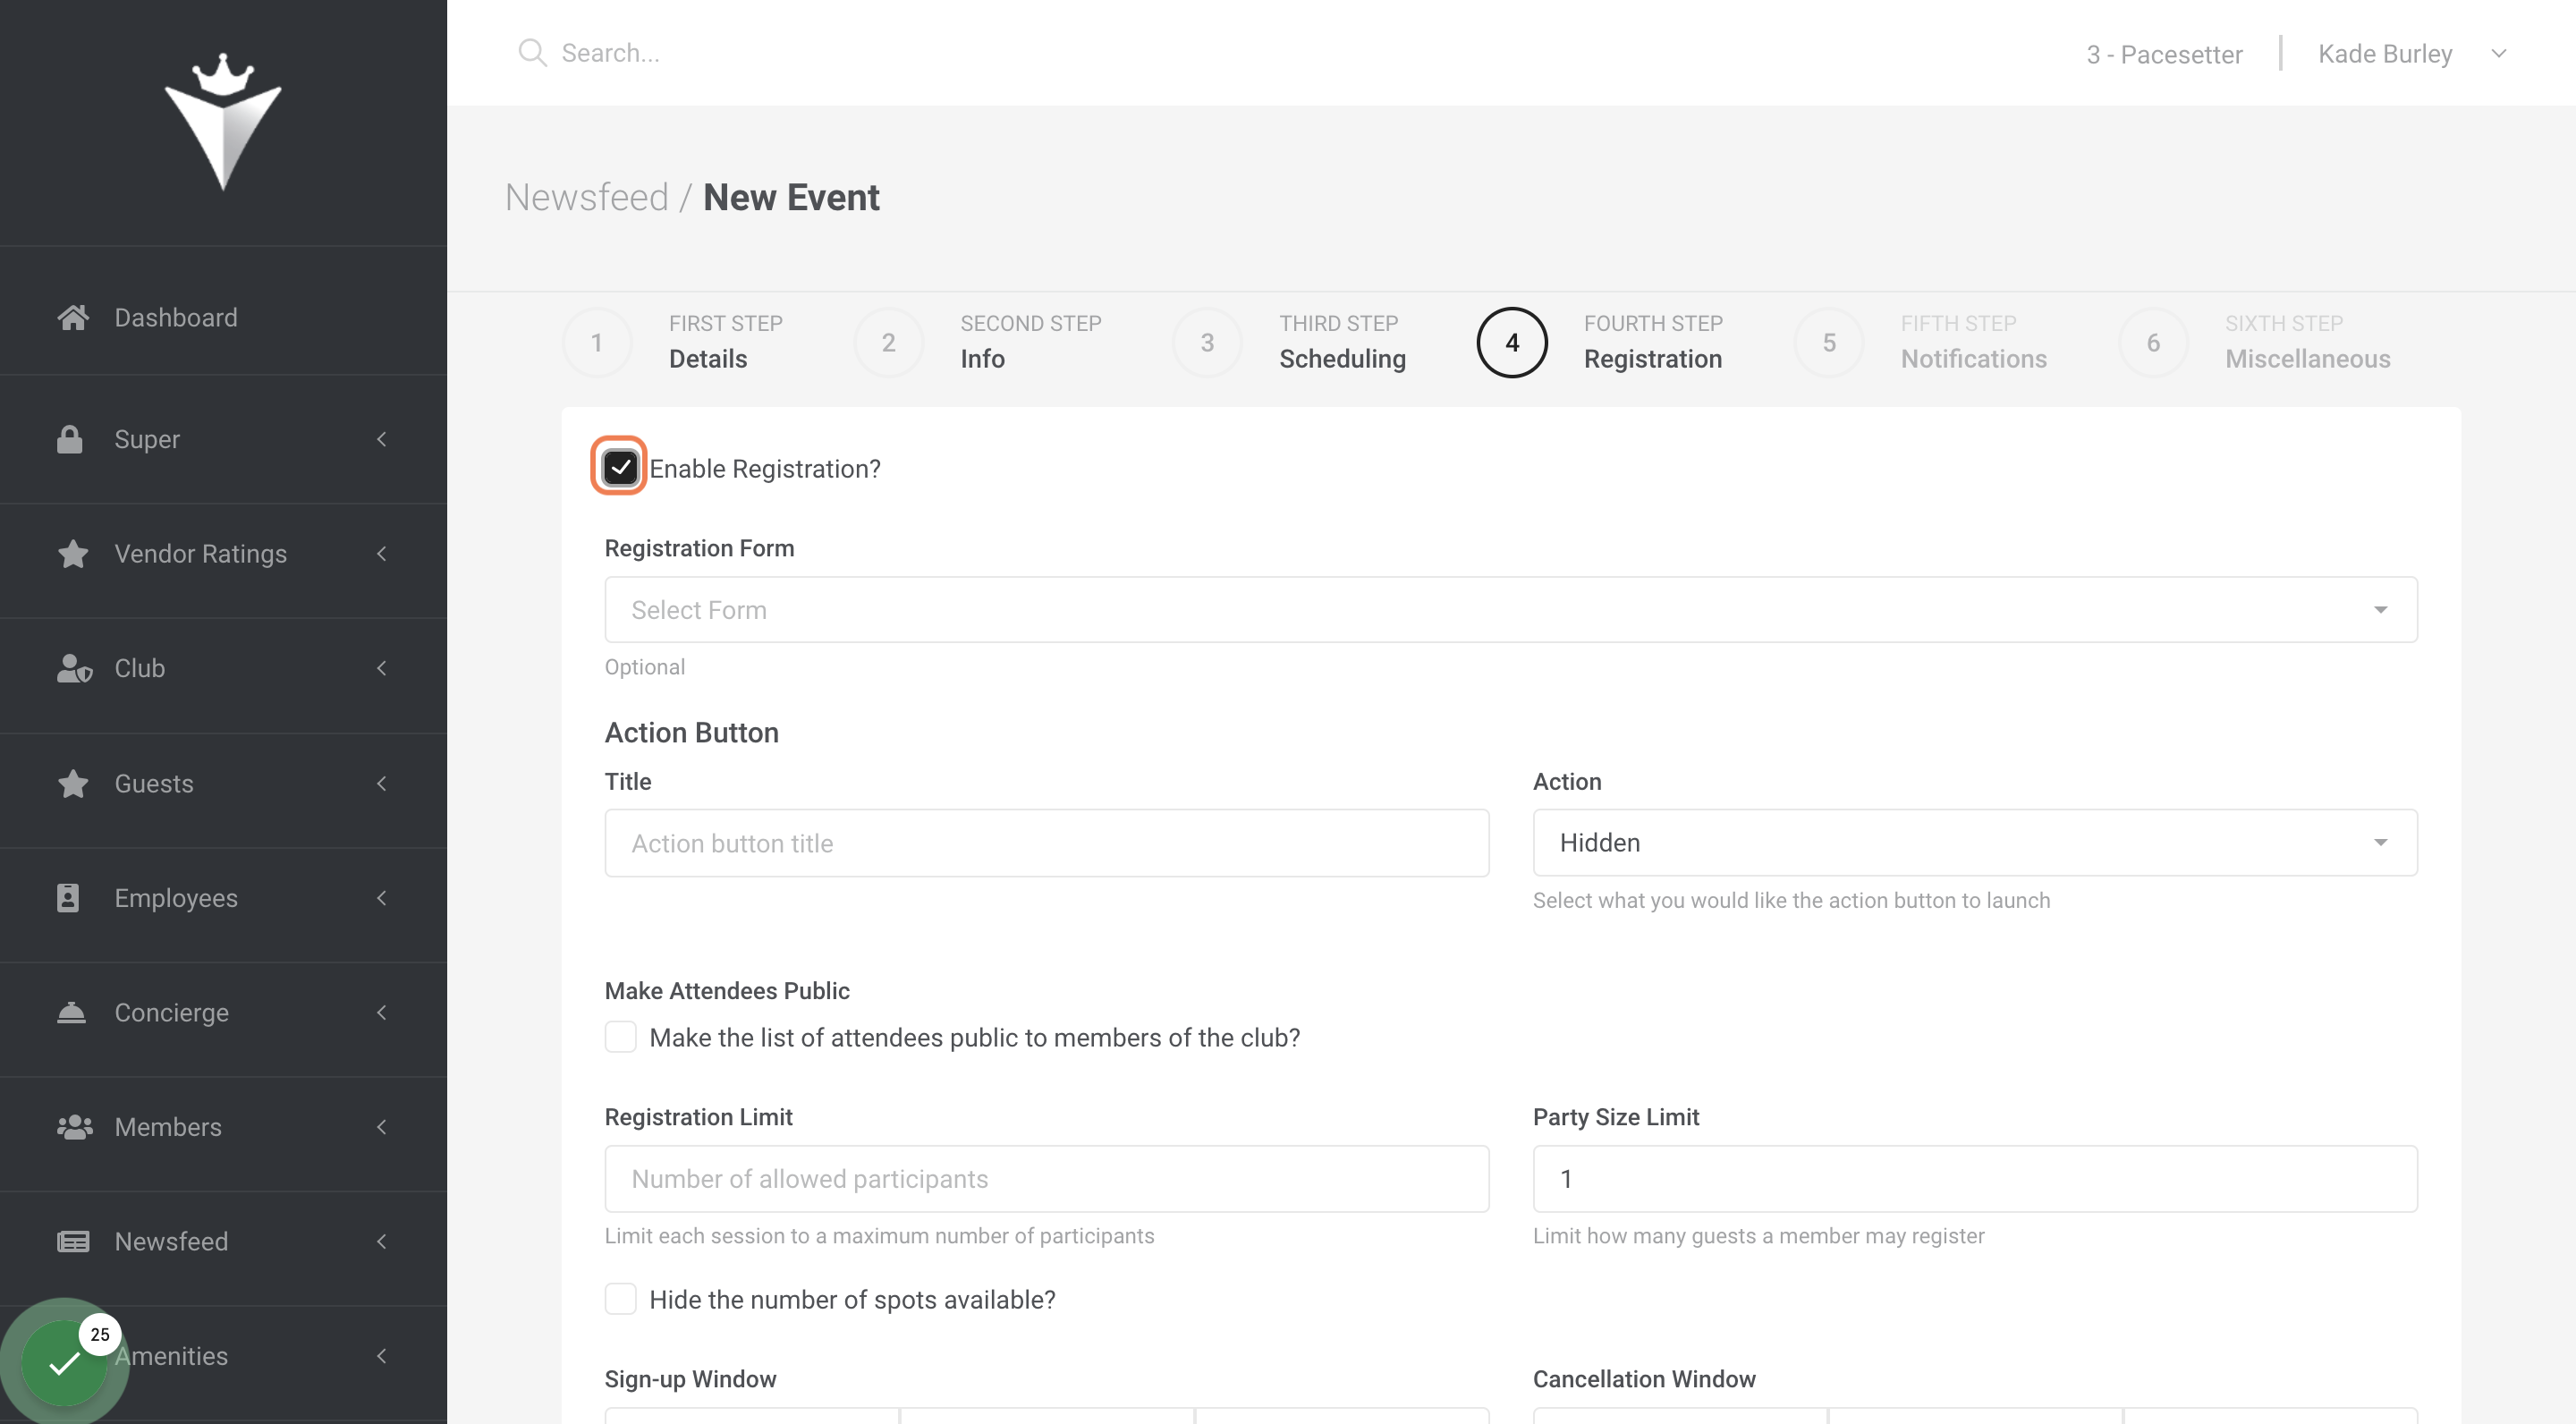Viewport: 2576px width, 1424px height.
Task: Click the Members group icon
Action: click(x=75, y=1126)
